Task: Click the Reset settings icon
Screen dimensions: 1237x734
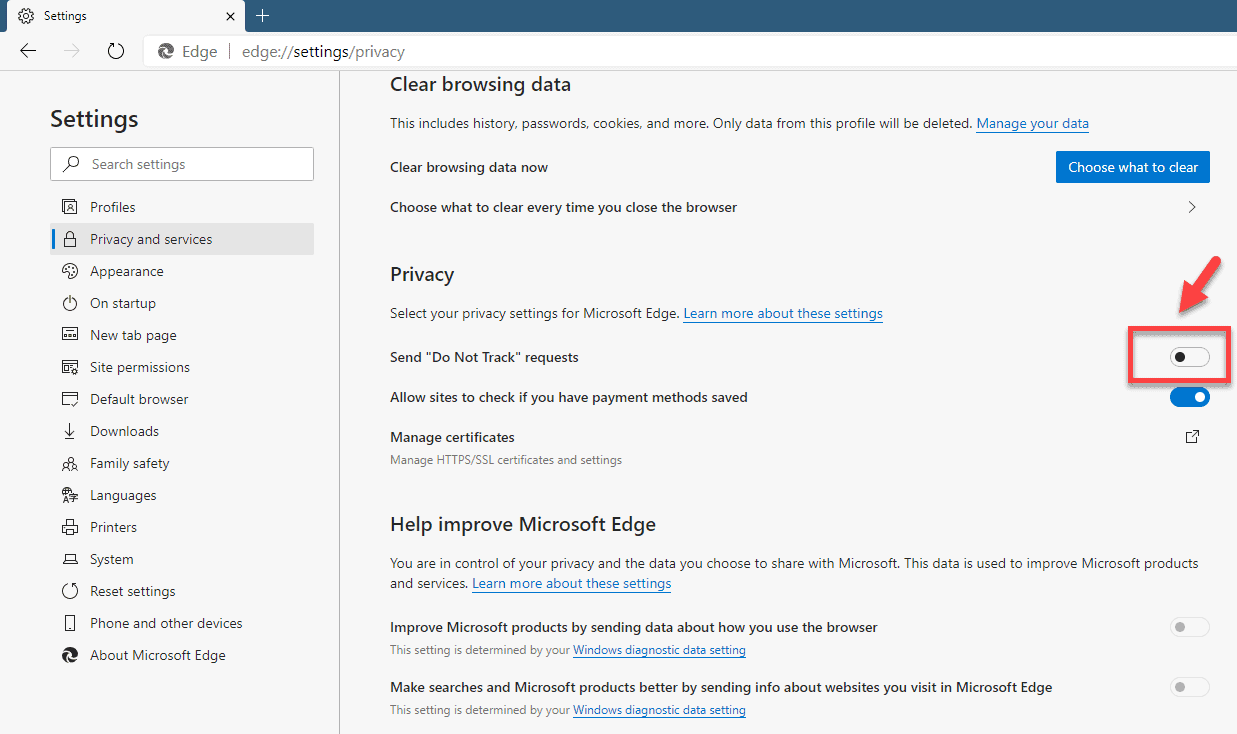Action: pos(70,591)
